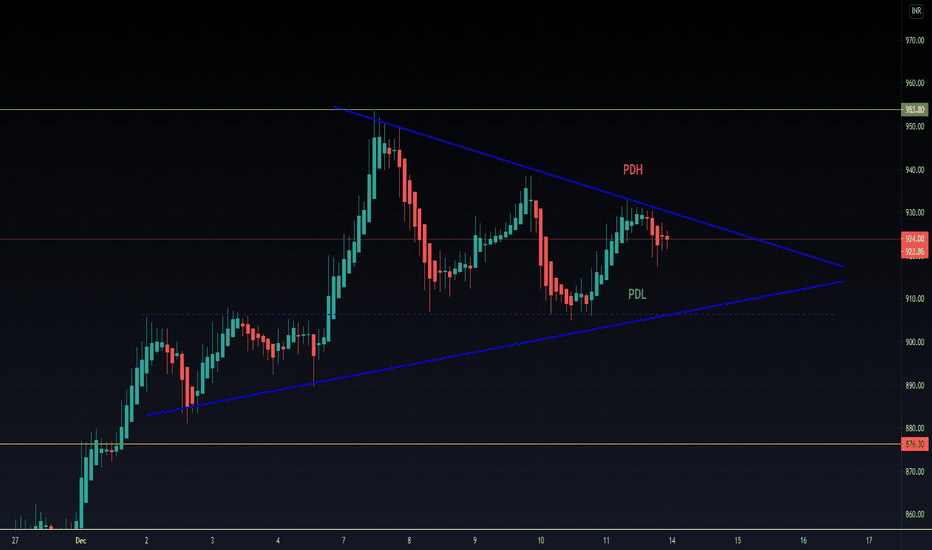Click the 870.00 price axis label
The height and width of the screenshot is (550, 932).
(x=915, y=472)
